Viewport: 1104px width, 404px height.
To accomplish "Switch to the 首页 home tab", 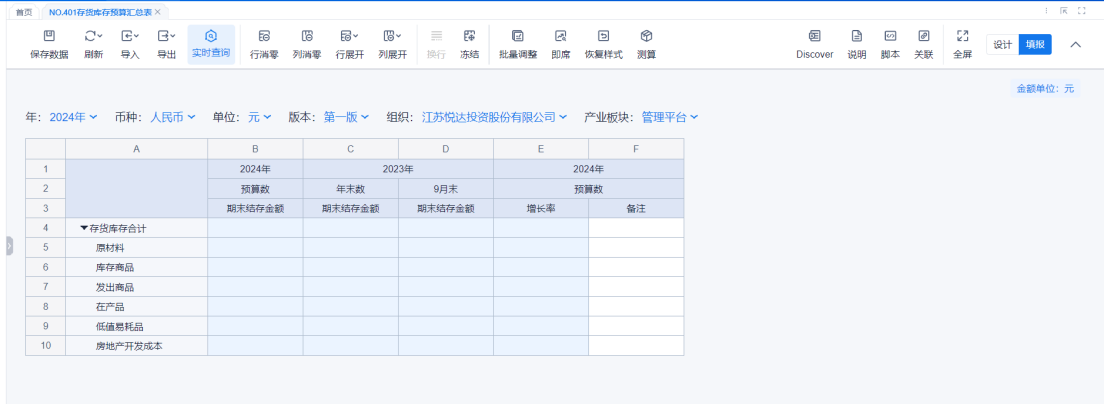I will click(x=23, y=12).
